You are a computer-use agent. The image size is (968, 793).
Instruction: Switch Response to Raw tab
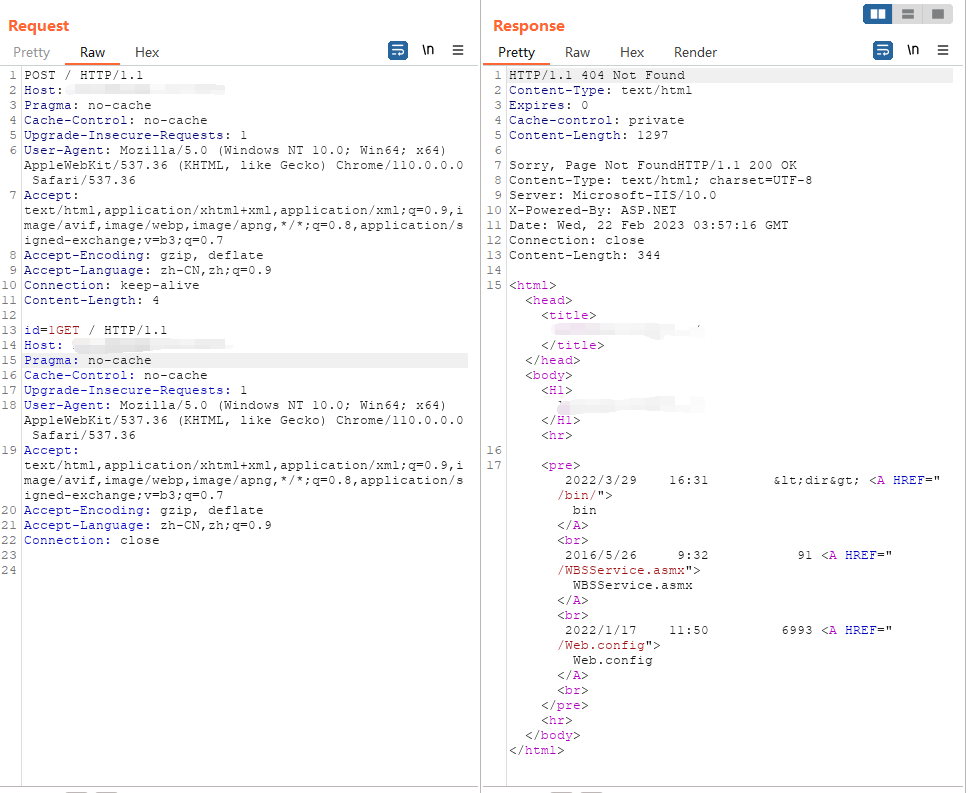577,52
